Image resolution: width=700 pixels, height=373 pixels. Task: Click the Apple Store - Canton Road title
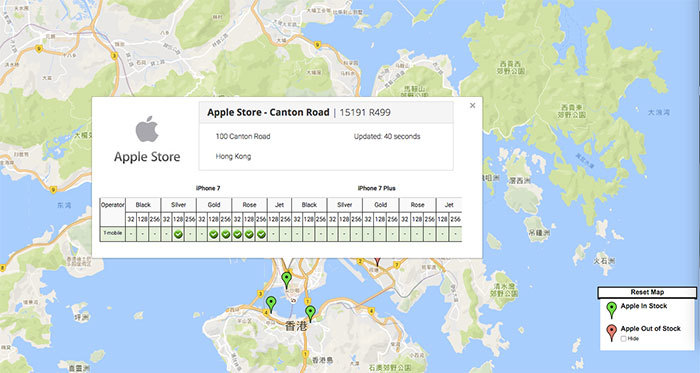(x=268, y=112)
